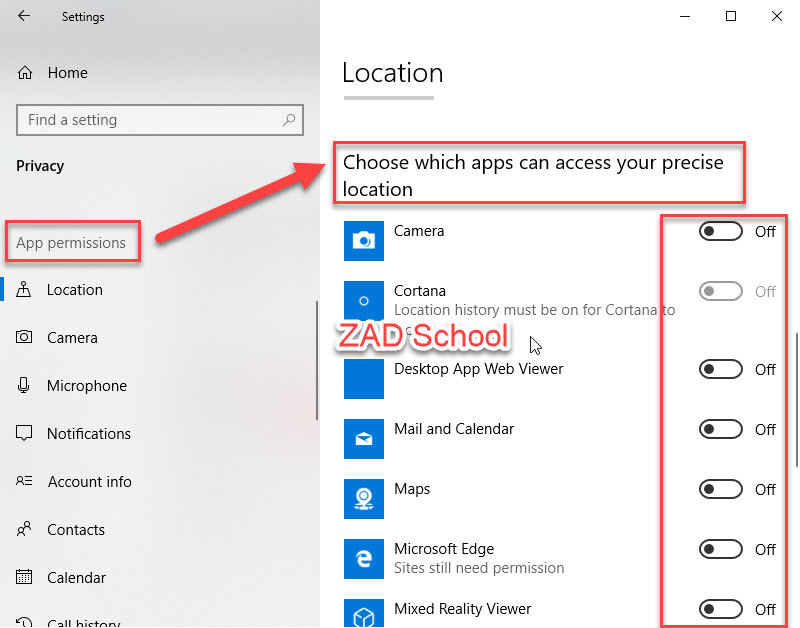The height and width of the screenshot is (628, 800).
Task: Click the sidebar vertical scrollbar
Action: click(317, 360)
